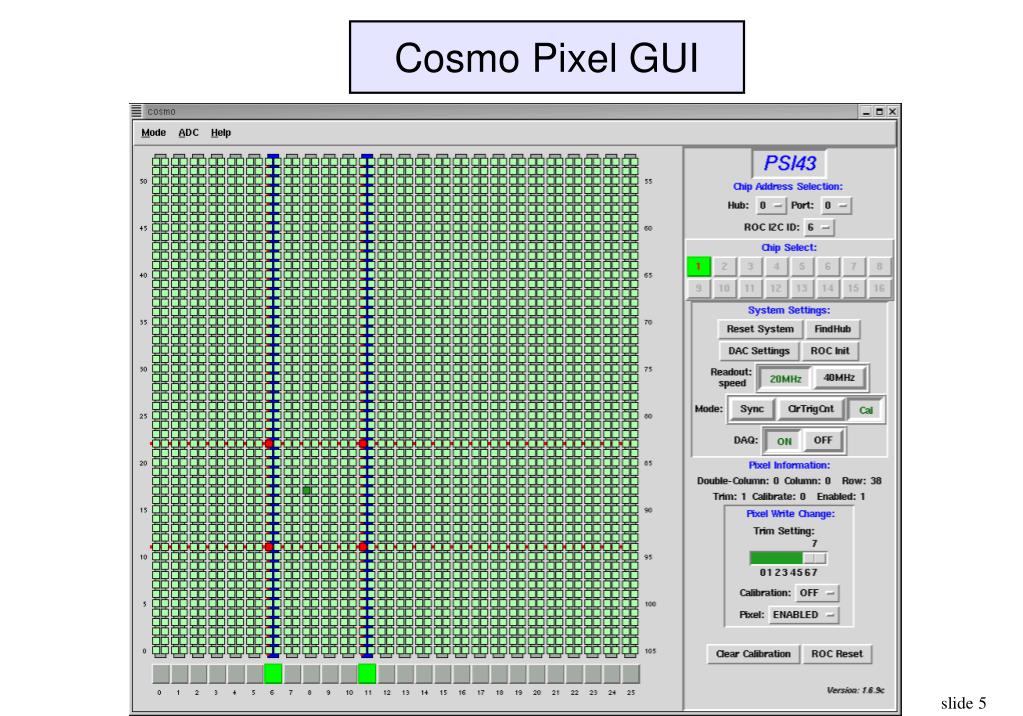Switch mode to Sync
1023x716 pixels.
click(x=752, y=409)
